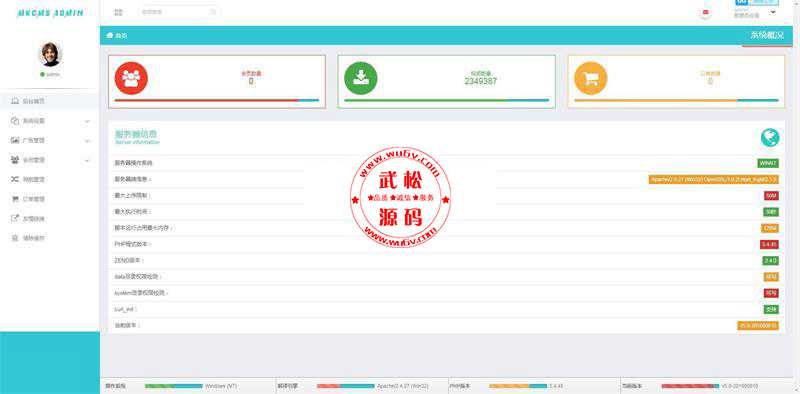Click the grid menu icon in top bar

(x=118, y=12)
